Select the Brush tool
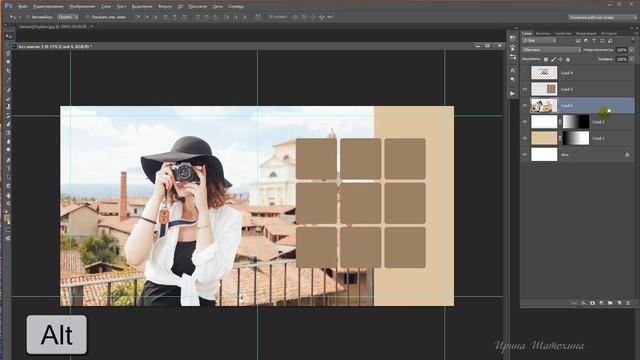Image resolution: width=640 pixels, height=360 pixels. (8, 98)
